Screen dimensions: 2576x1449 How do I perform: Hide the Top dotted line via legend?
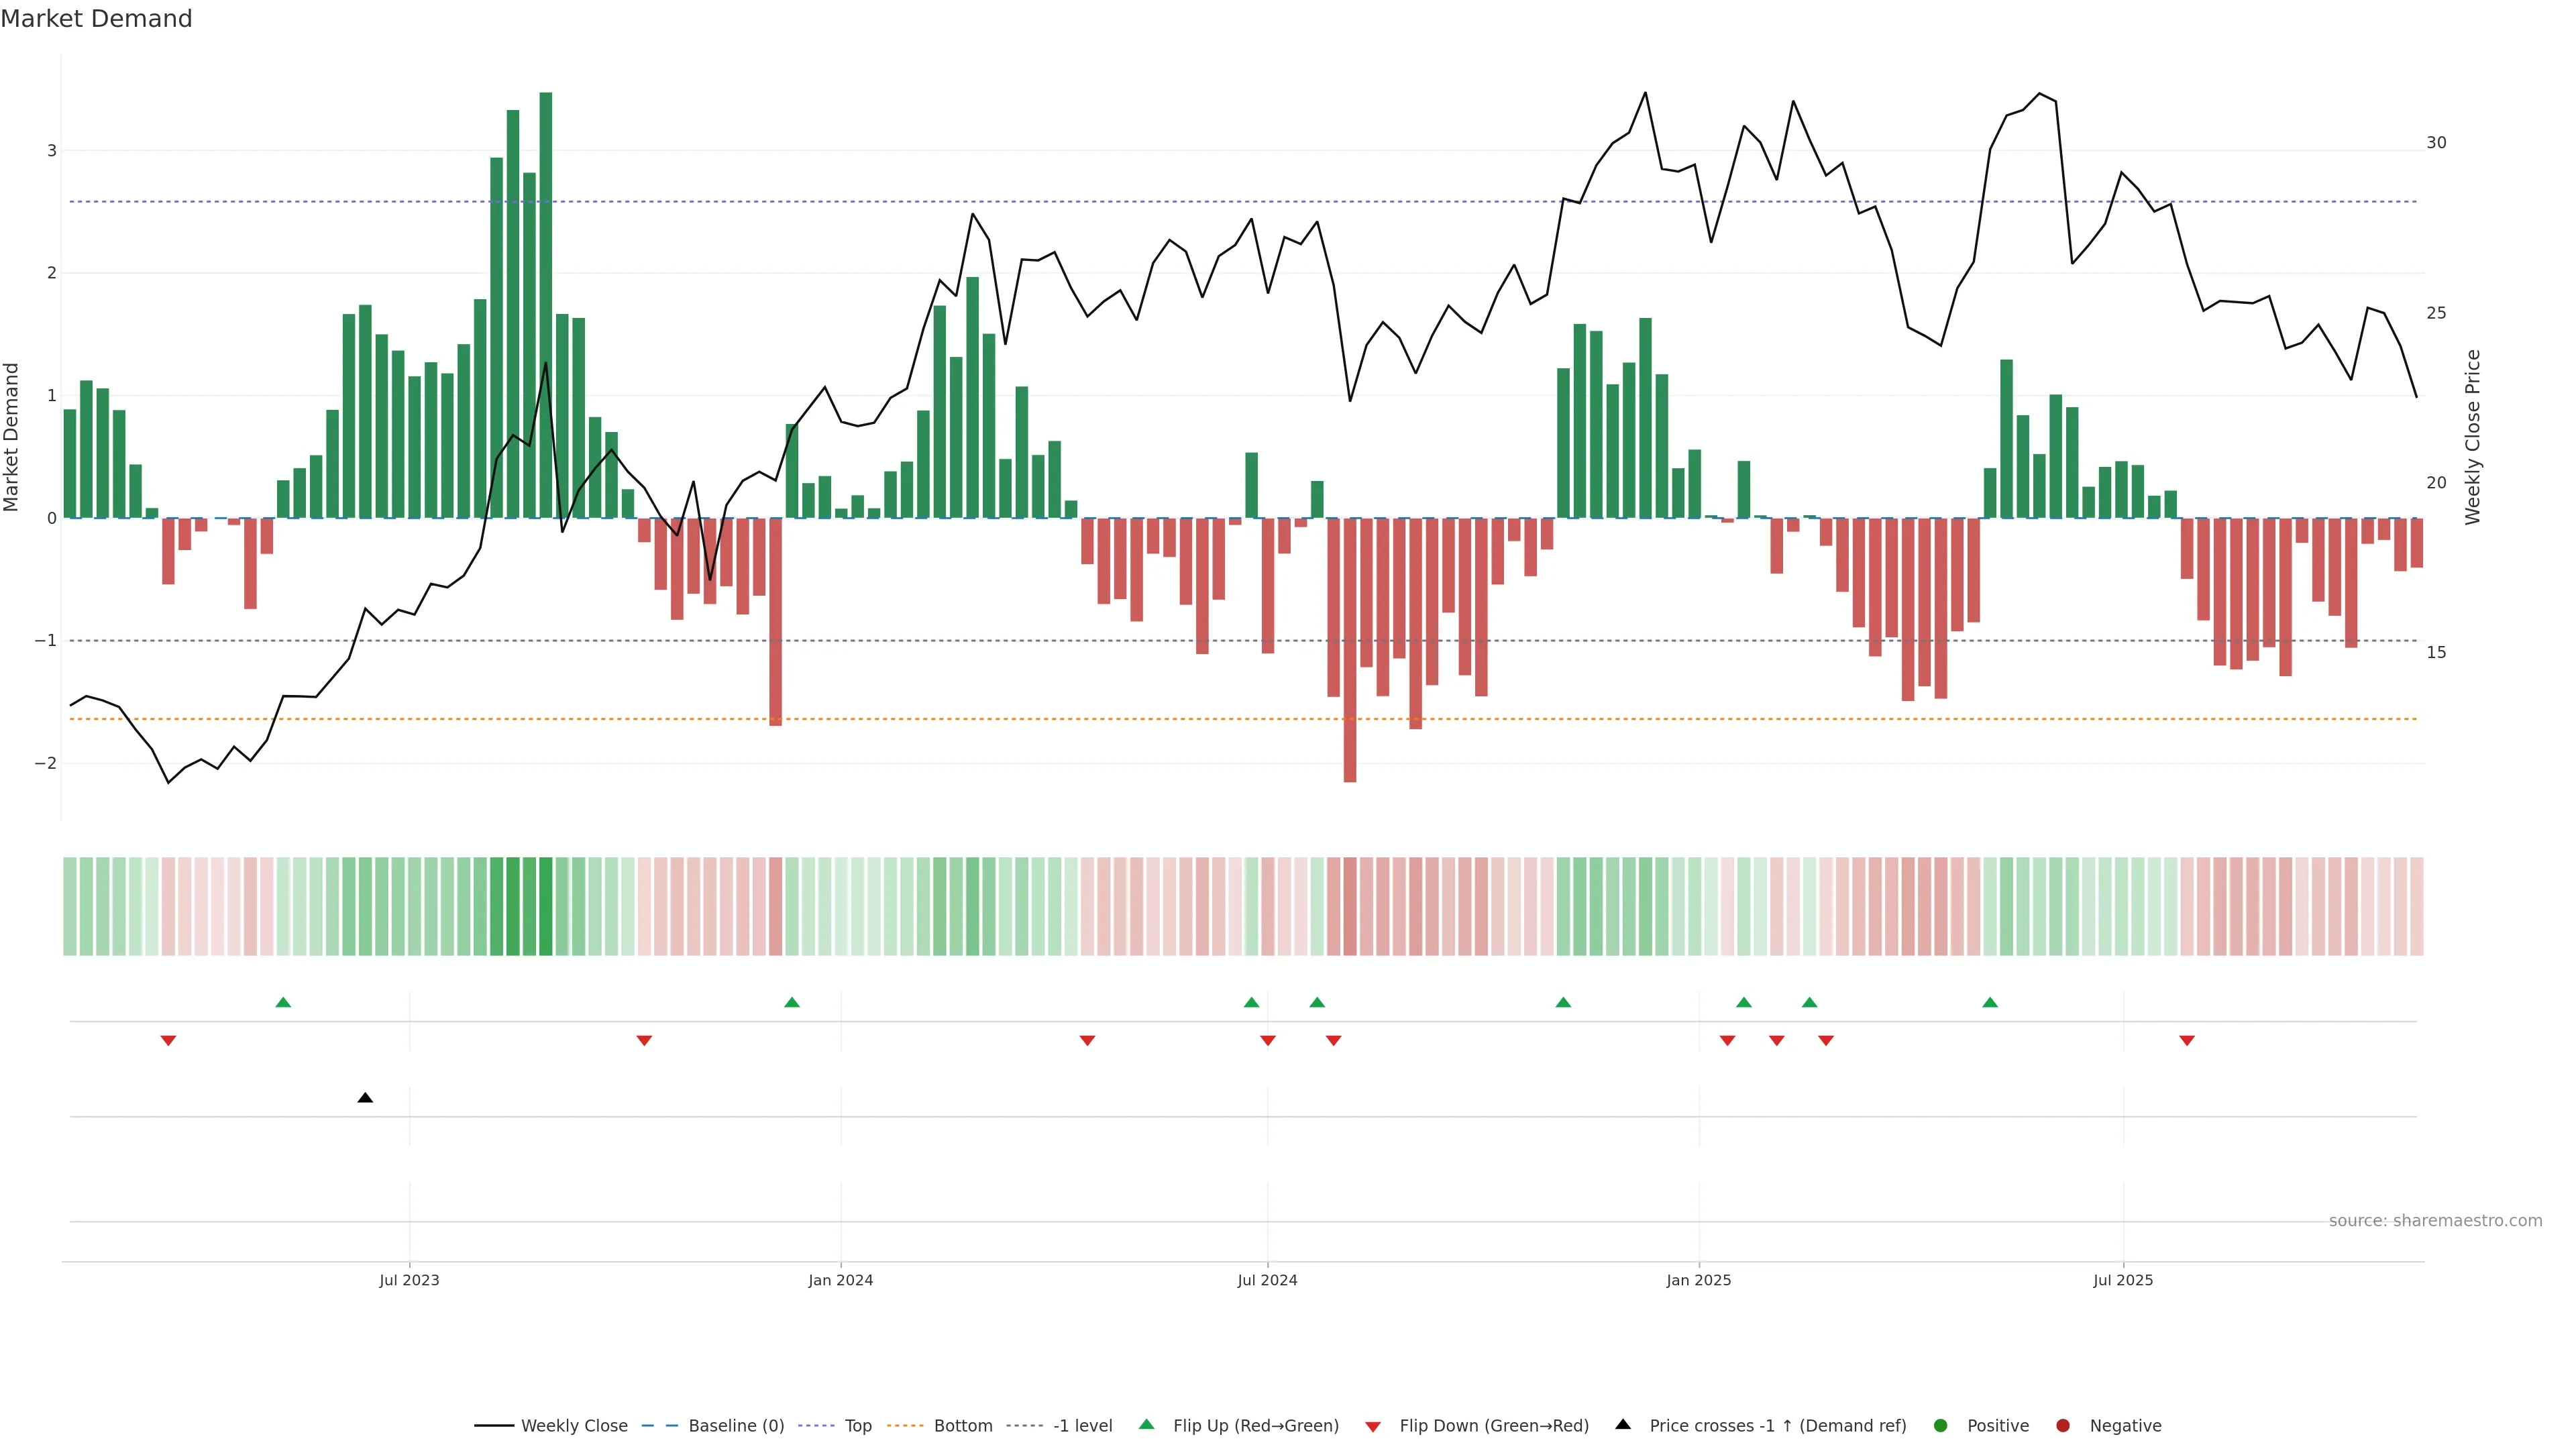click(x=857, y=1426)
